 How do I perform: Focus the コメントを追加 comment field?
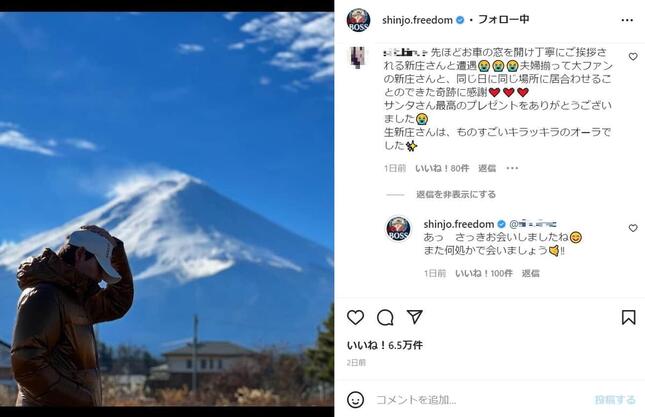477,400
